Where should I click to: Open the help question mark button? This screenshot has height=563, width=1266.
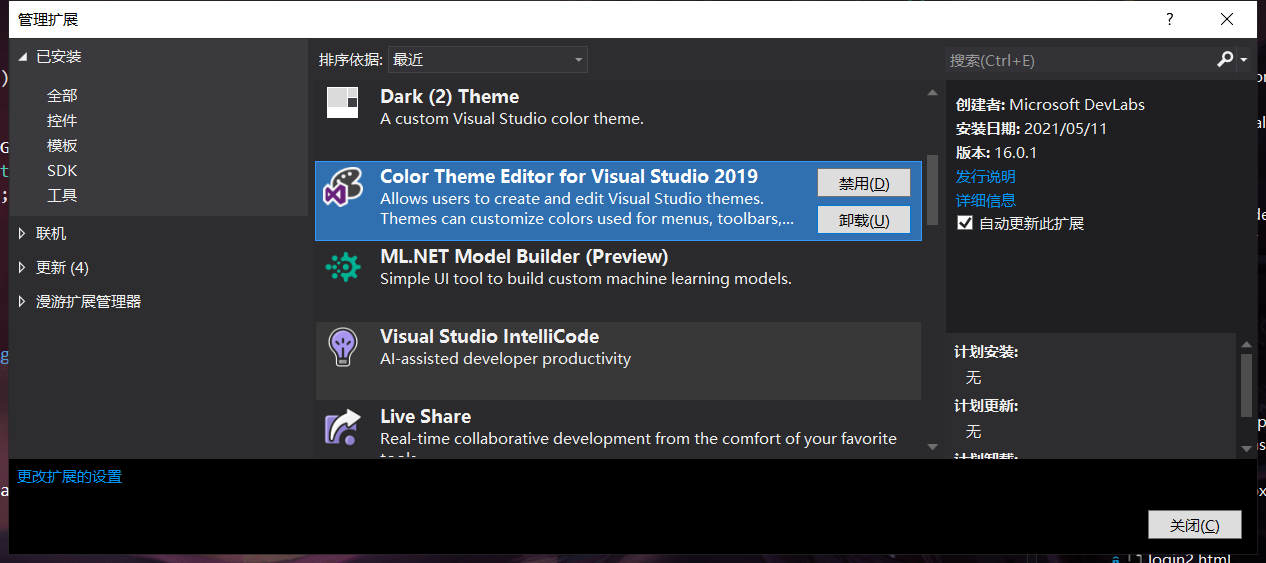coord(1169,19)
